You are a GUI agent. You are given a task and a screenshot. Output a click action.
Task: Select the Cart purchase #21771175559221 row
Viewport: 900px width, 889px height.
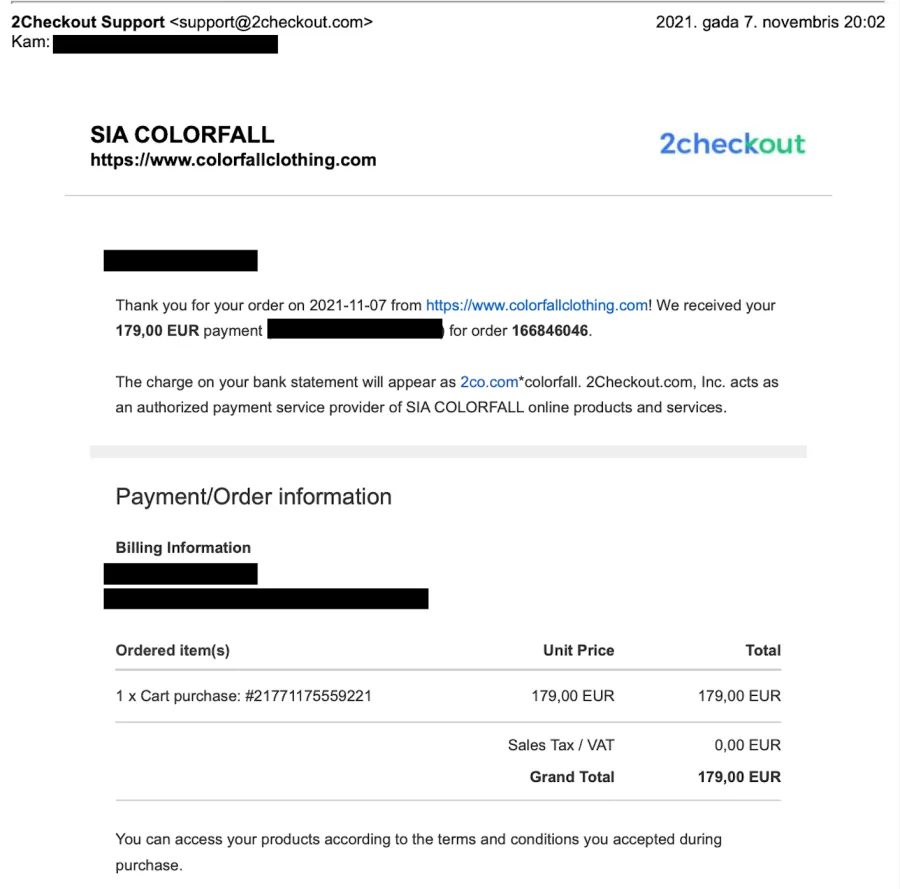tap(448, 696)
